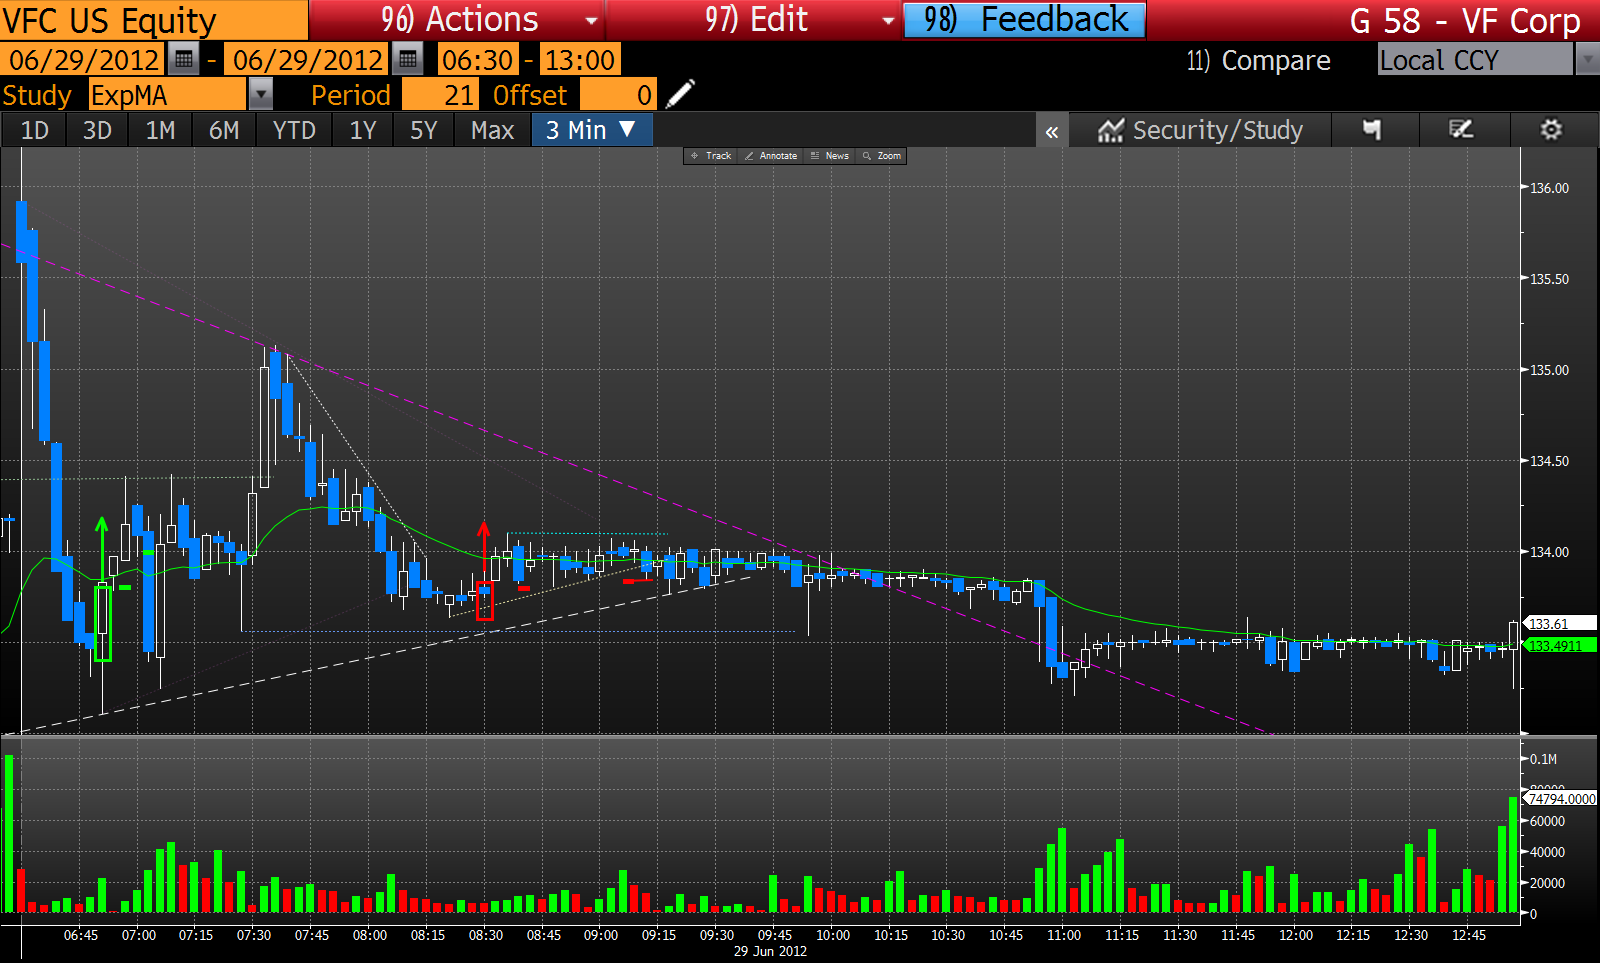This screenshot has height=963, width=1600.
Task: Edit the VFC US Equity ticker field
Action: 154,20
